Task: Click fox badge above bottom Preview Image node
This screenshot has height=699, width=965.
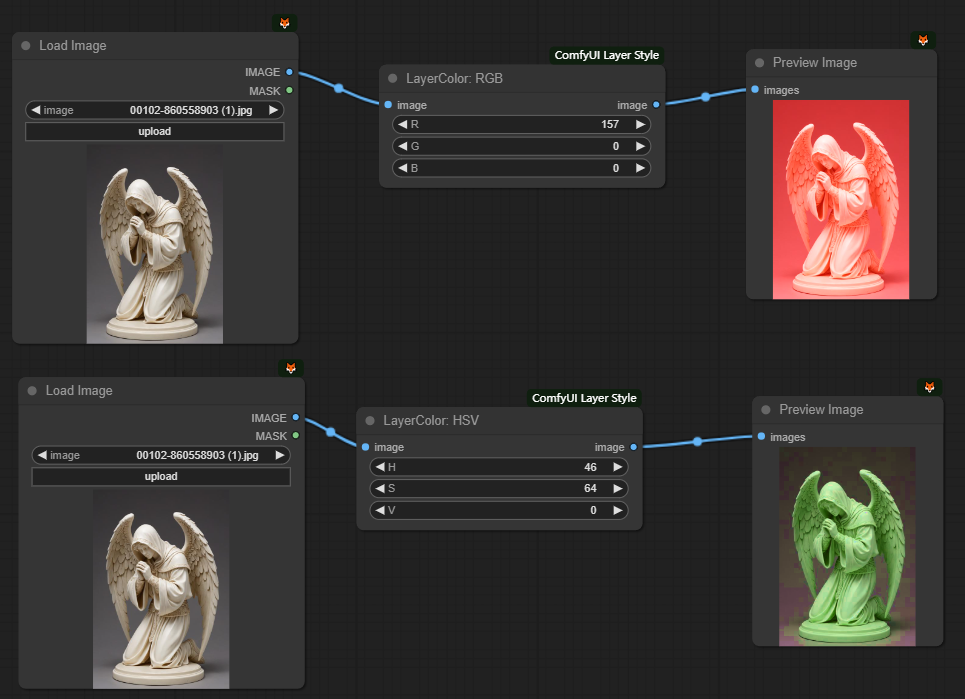Action: pyautogui.click(x=929, y=387)
